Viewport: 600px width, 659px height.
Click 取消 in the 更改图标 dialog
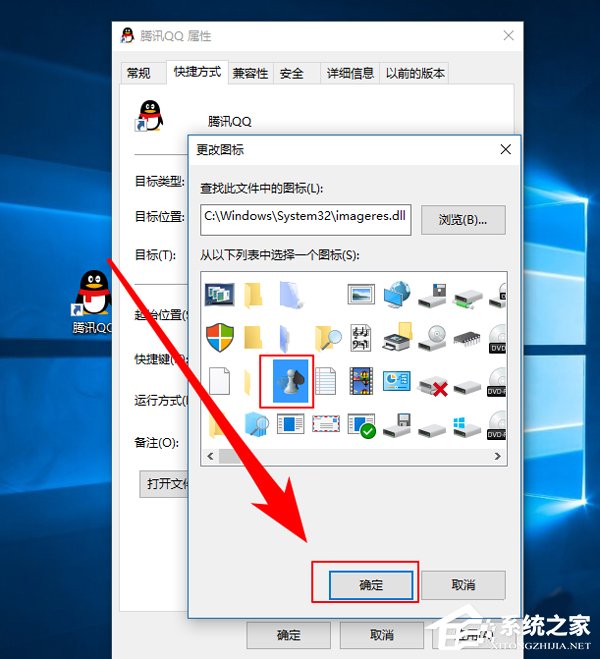[463, 585]
